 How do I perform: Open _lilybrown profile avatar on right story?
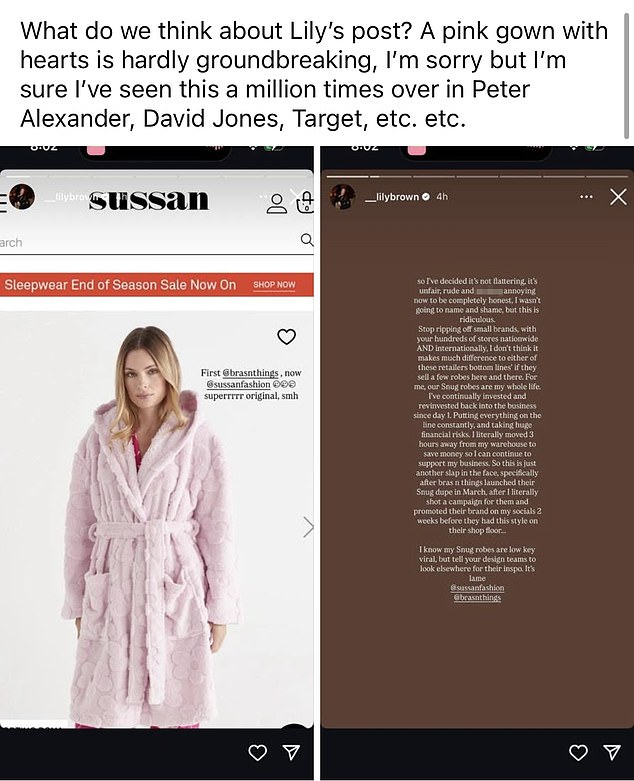tap(343, 196)
